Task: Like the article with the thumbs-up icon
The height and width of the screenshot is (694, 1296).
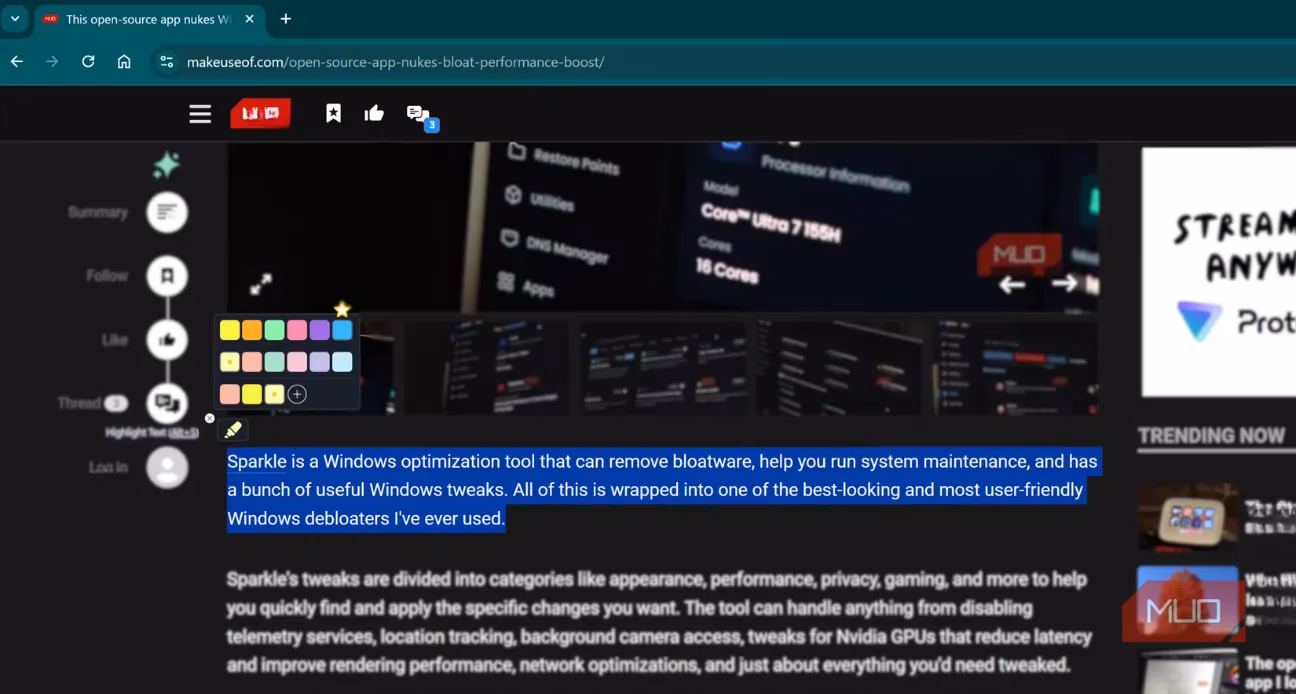Action: coord(374,113)
